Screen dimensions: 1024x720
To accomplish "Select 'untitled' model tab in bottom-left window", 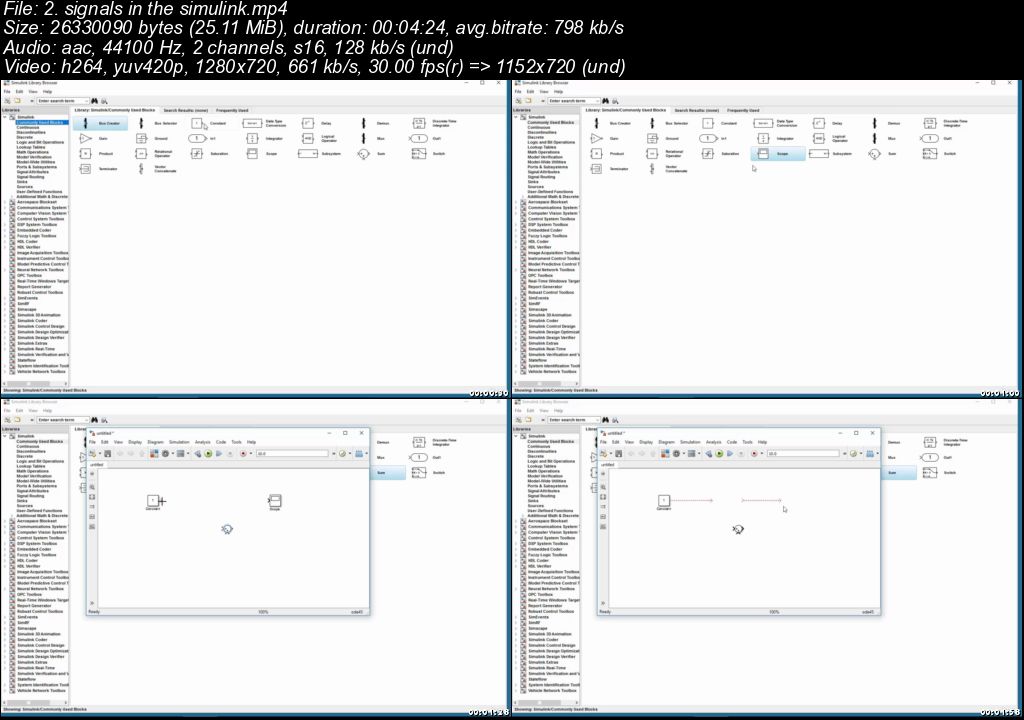I will tap(97, 465).
